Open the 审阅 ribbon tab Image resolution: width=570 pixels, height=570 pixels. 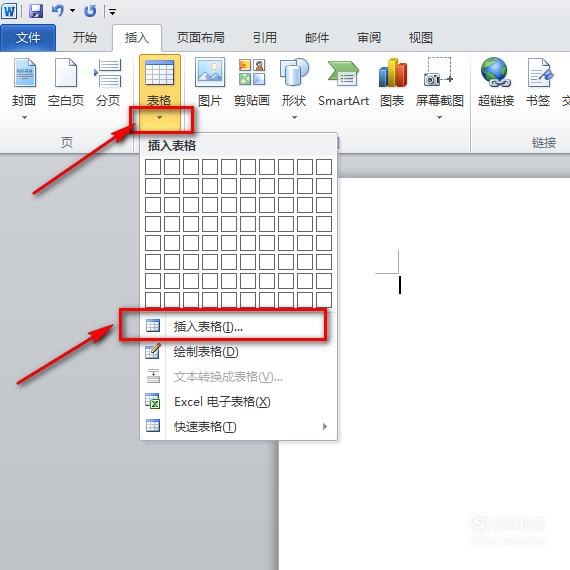point(369,37)
